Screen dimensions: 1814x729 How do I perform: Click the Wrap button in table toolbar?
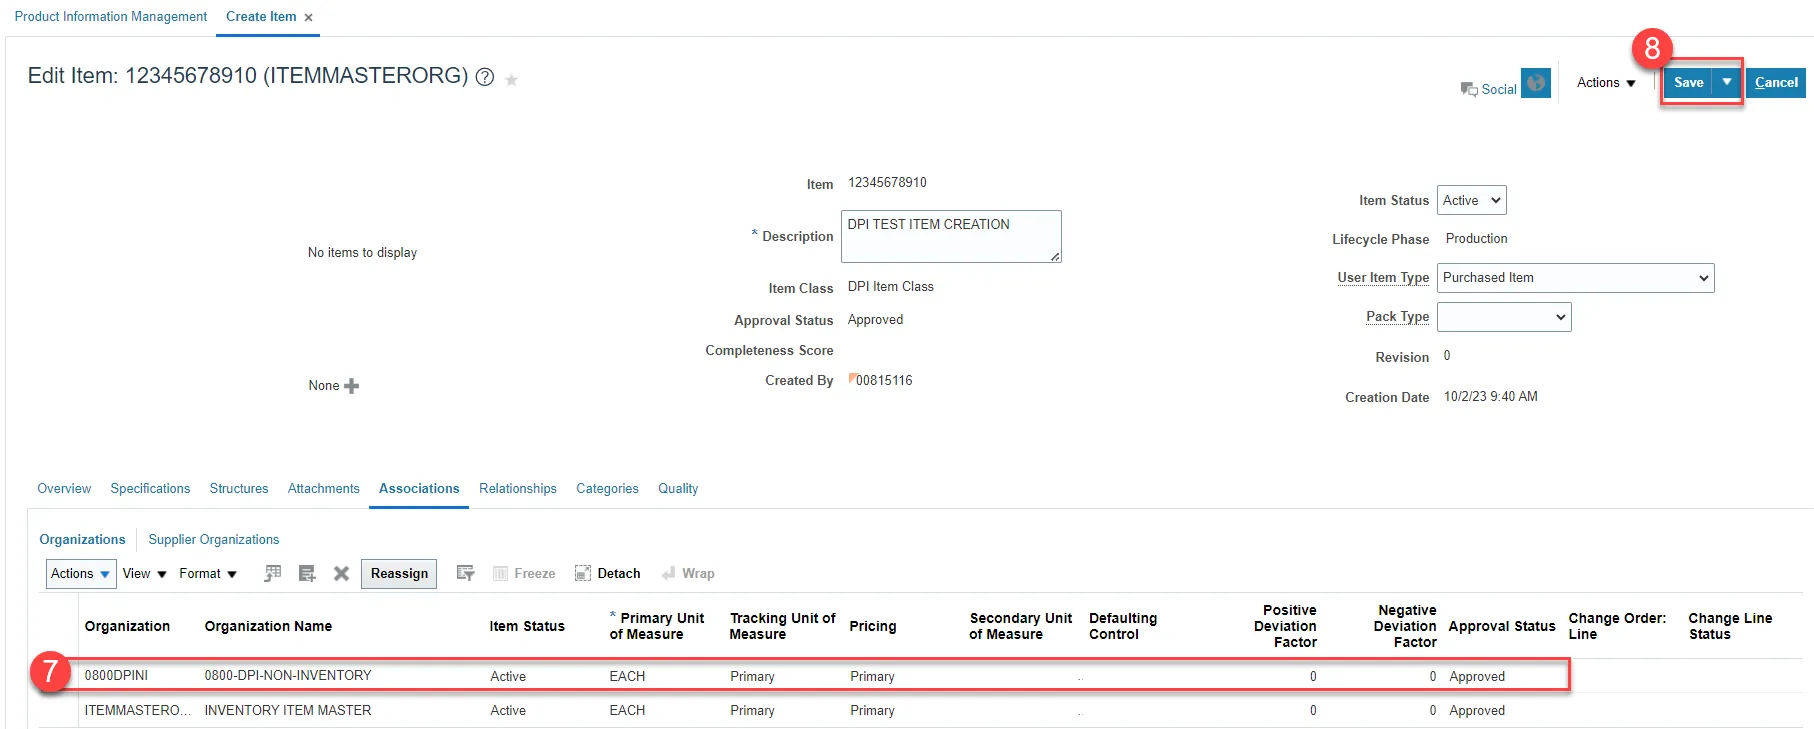(688, 573)
